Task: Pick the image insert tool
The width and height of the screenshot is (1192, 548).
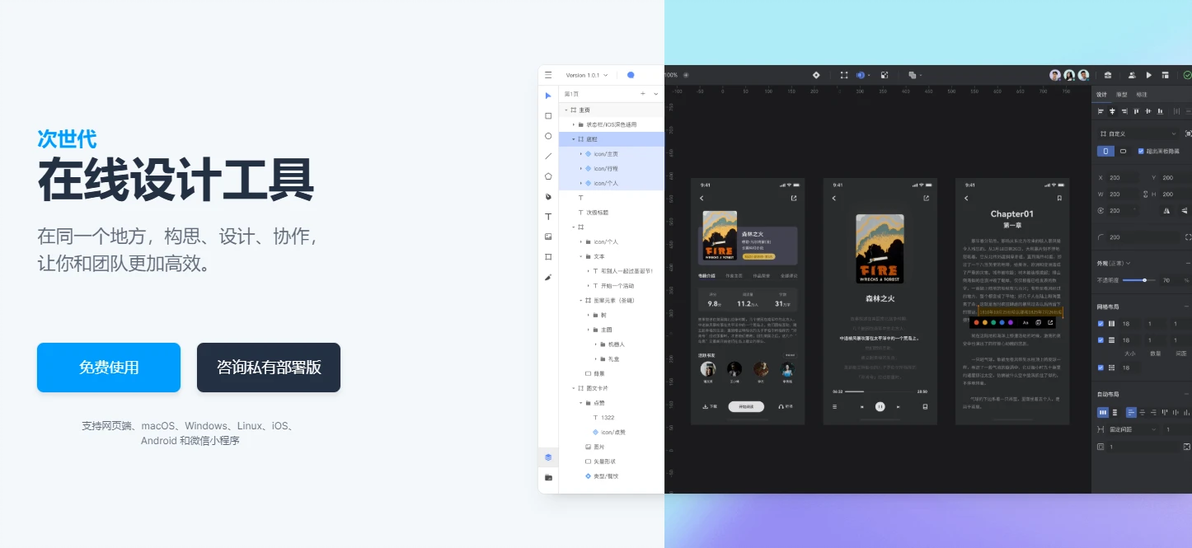Action: [548, 237]
